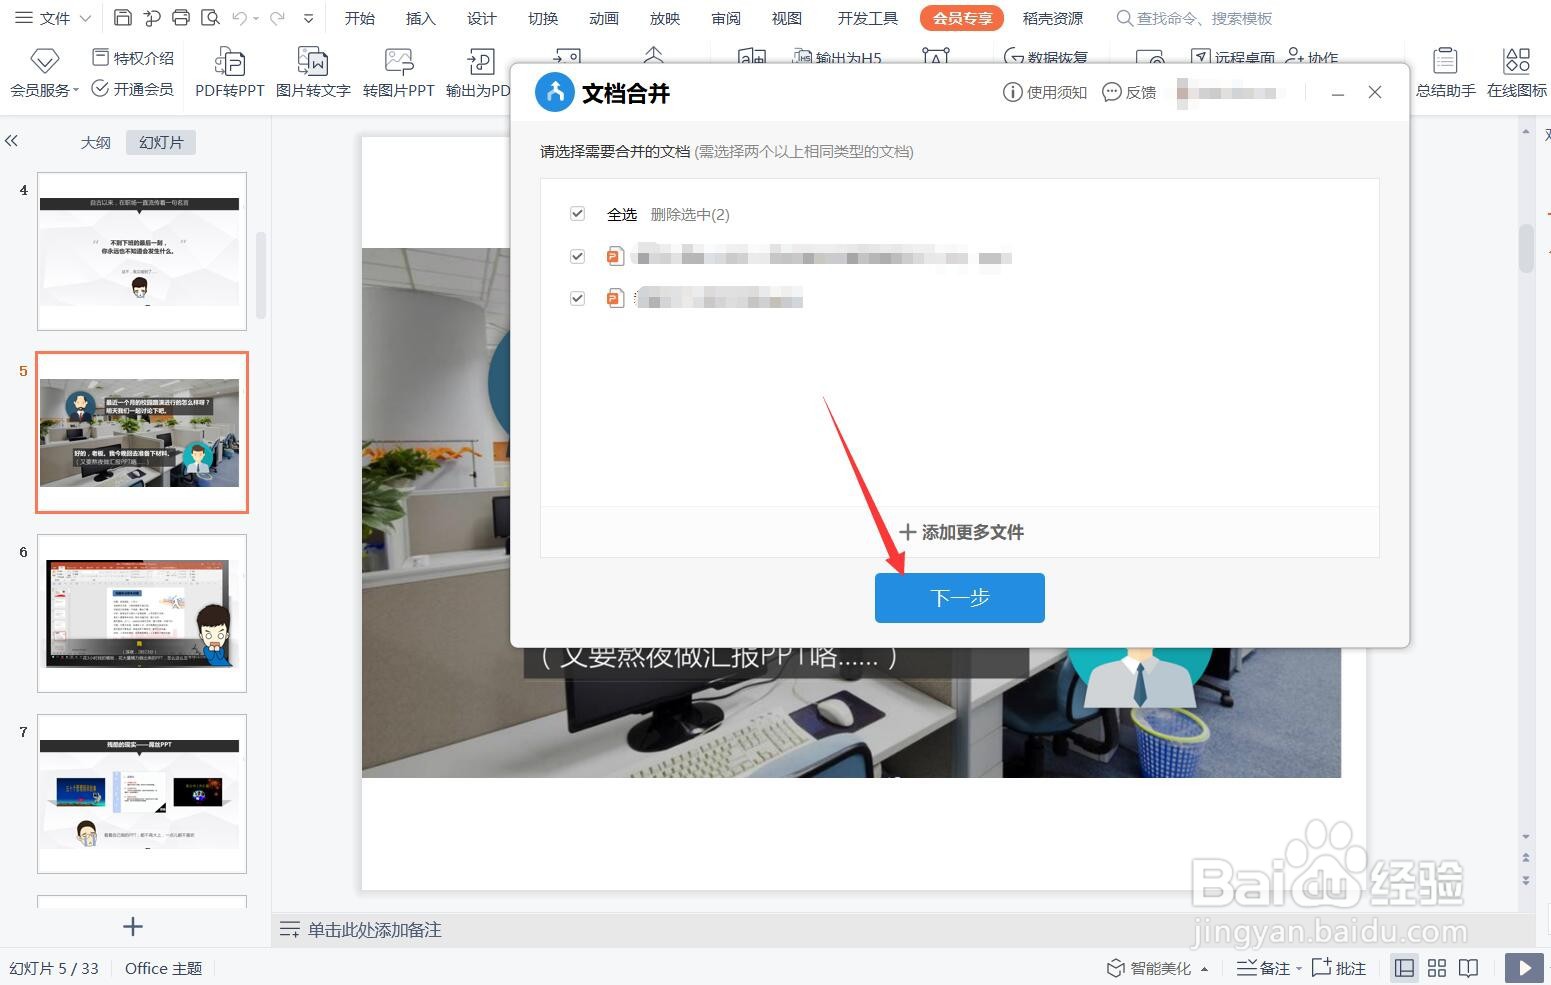Open 使用须知 info in merge dialog
The height and width of the screenshot is (985, 1551).
[x=1044, y=92]
